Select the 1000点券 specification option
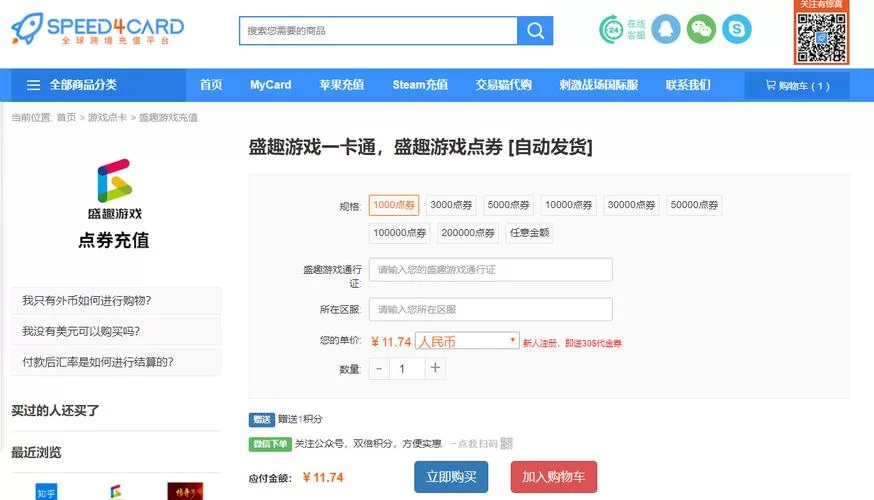Viewport: 874px width, 500px height. [394, 205]
